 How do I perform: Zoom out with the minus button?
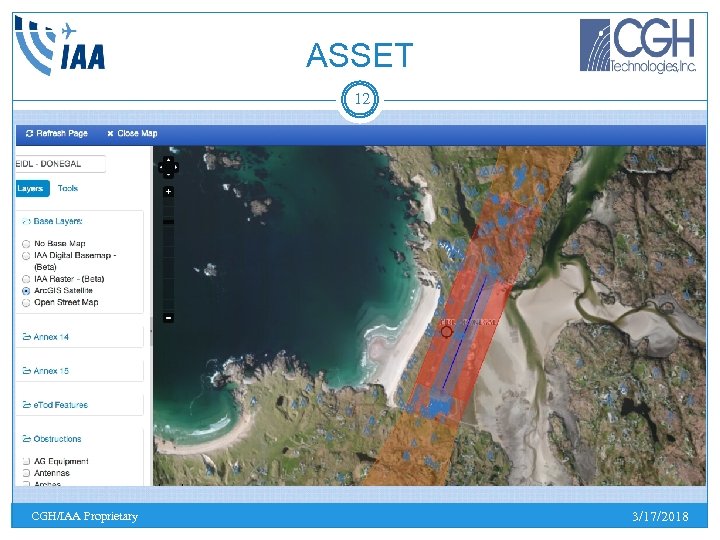pyautogui.click(x=169, y=318)
